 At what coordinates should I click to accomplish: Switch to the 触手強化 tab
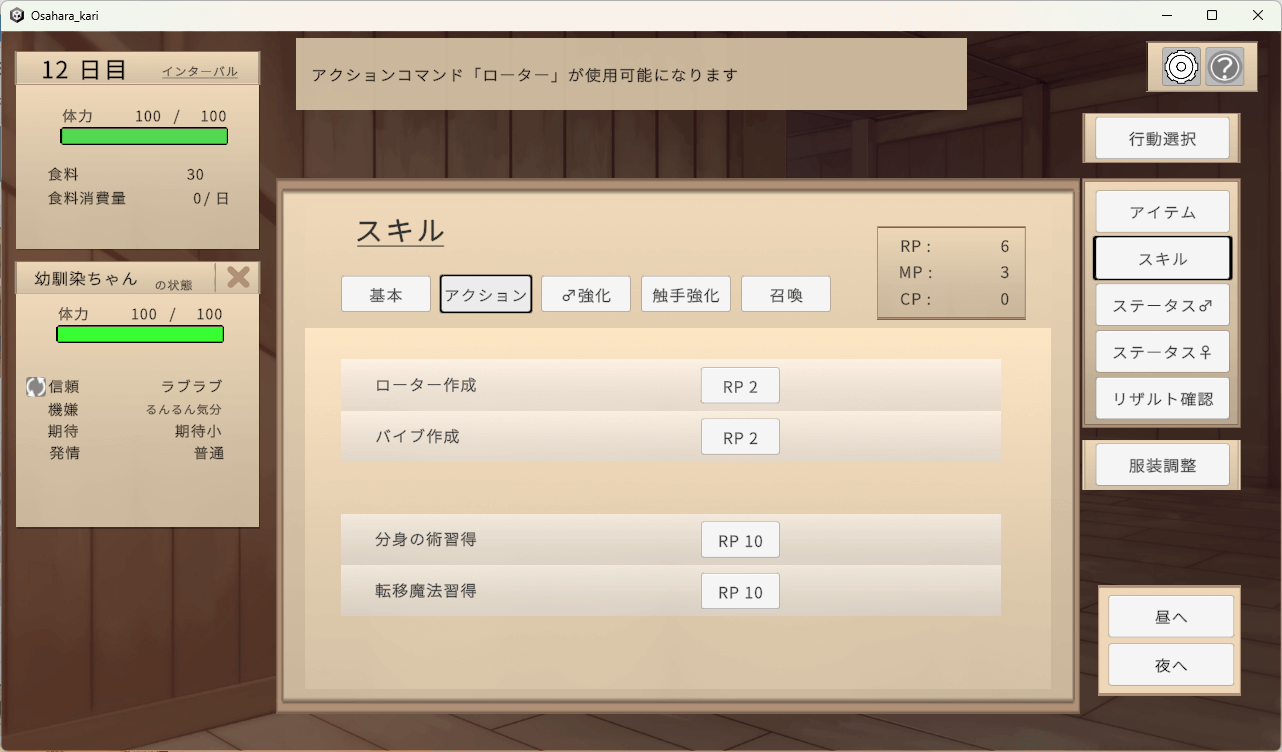click(x=686, y=295)
